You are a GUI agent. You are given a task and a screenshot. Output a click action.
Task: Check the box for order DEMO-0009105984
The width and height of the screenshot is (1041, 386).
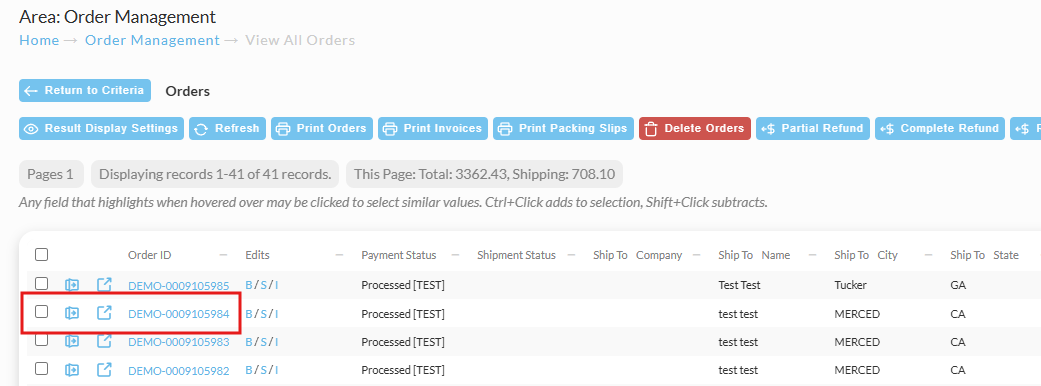click(x=42, y=311)
